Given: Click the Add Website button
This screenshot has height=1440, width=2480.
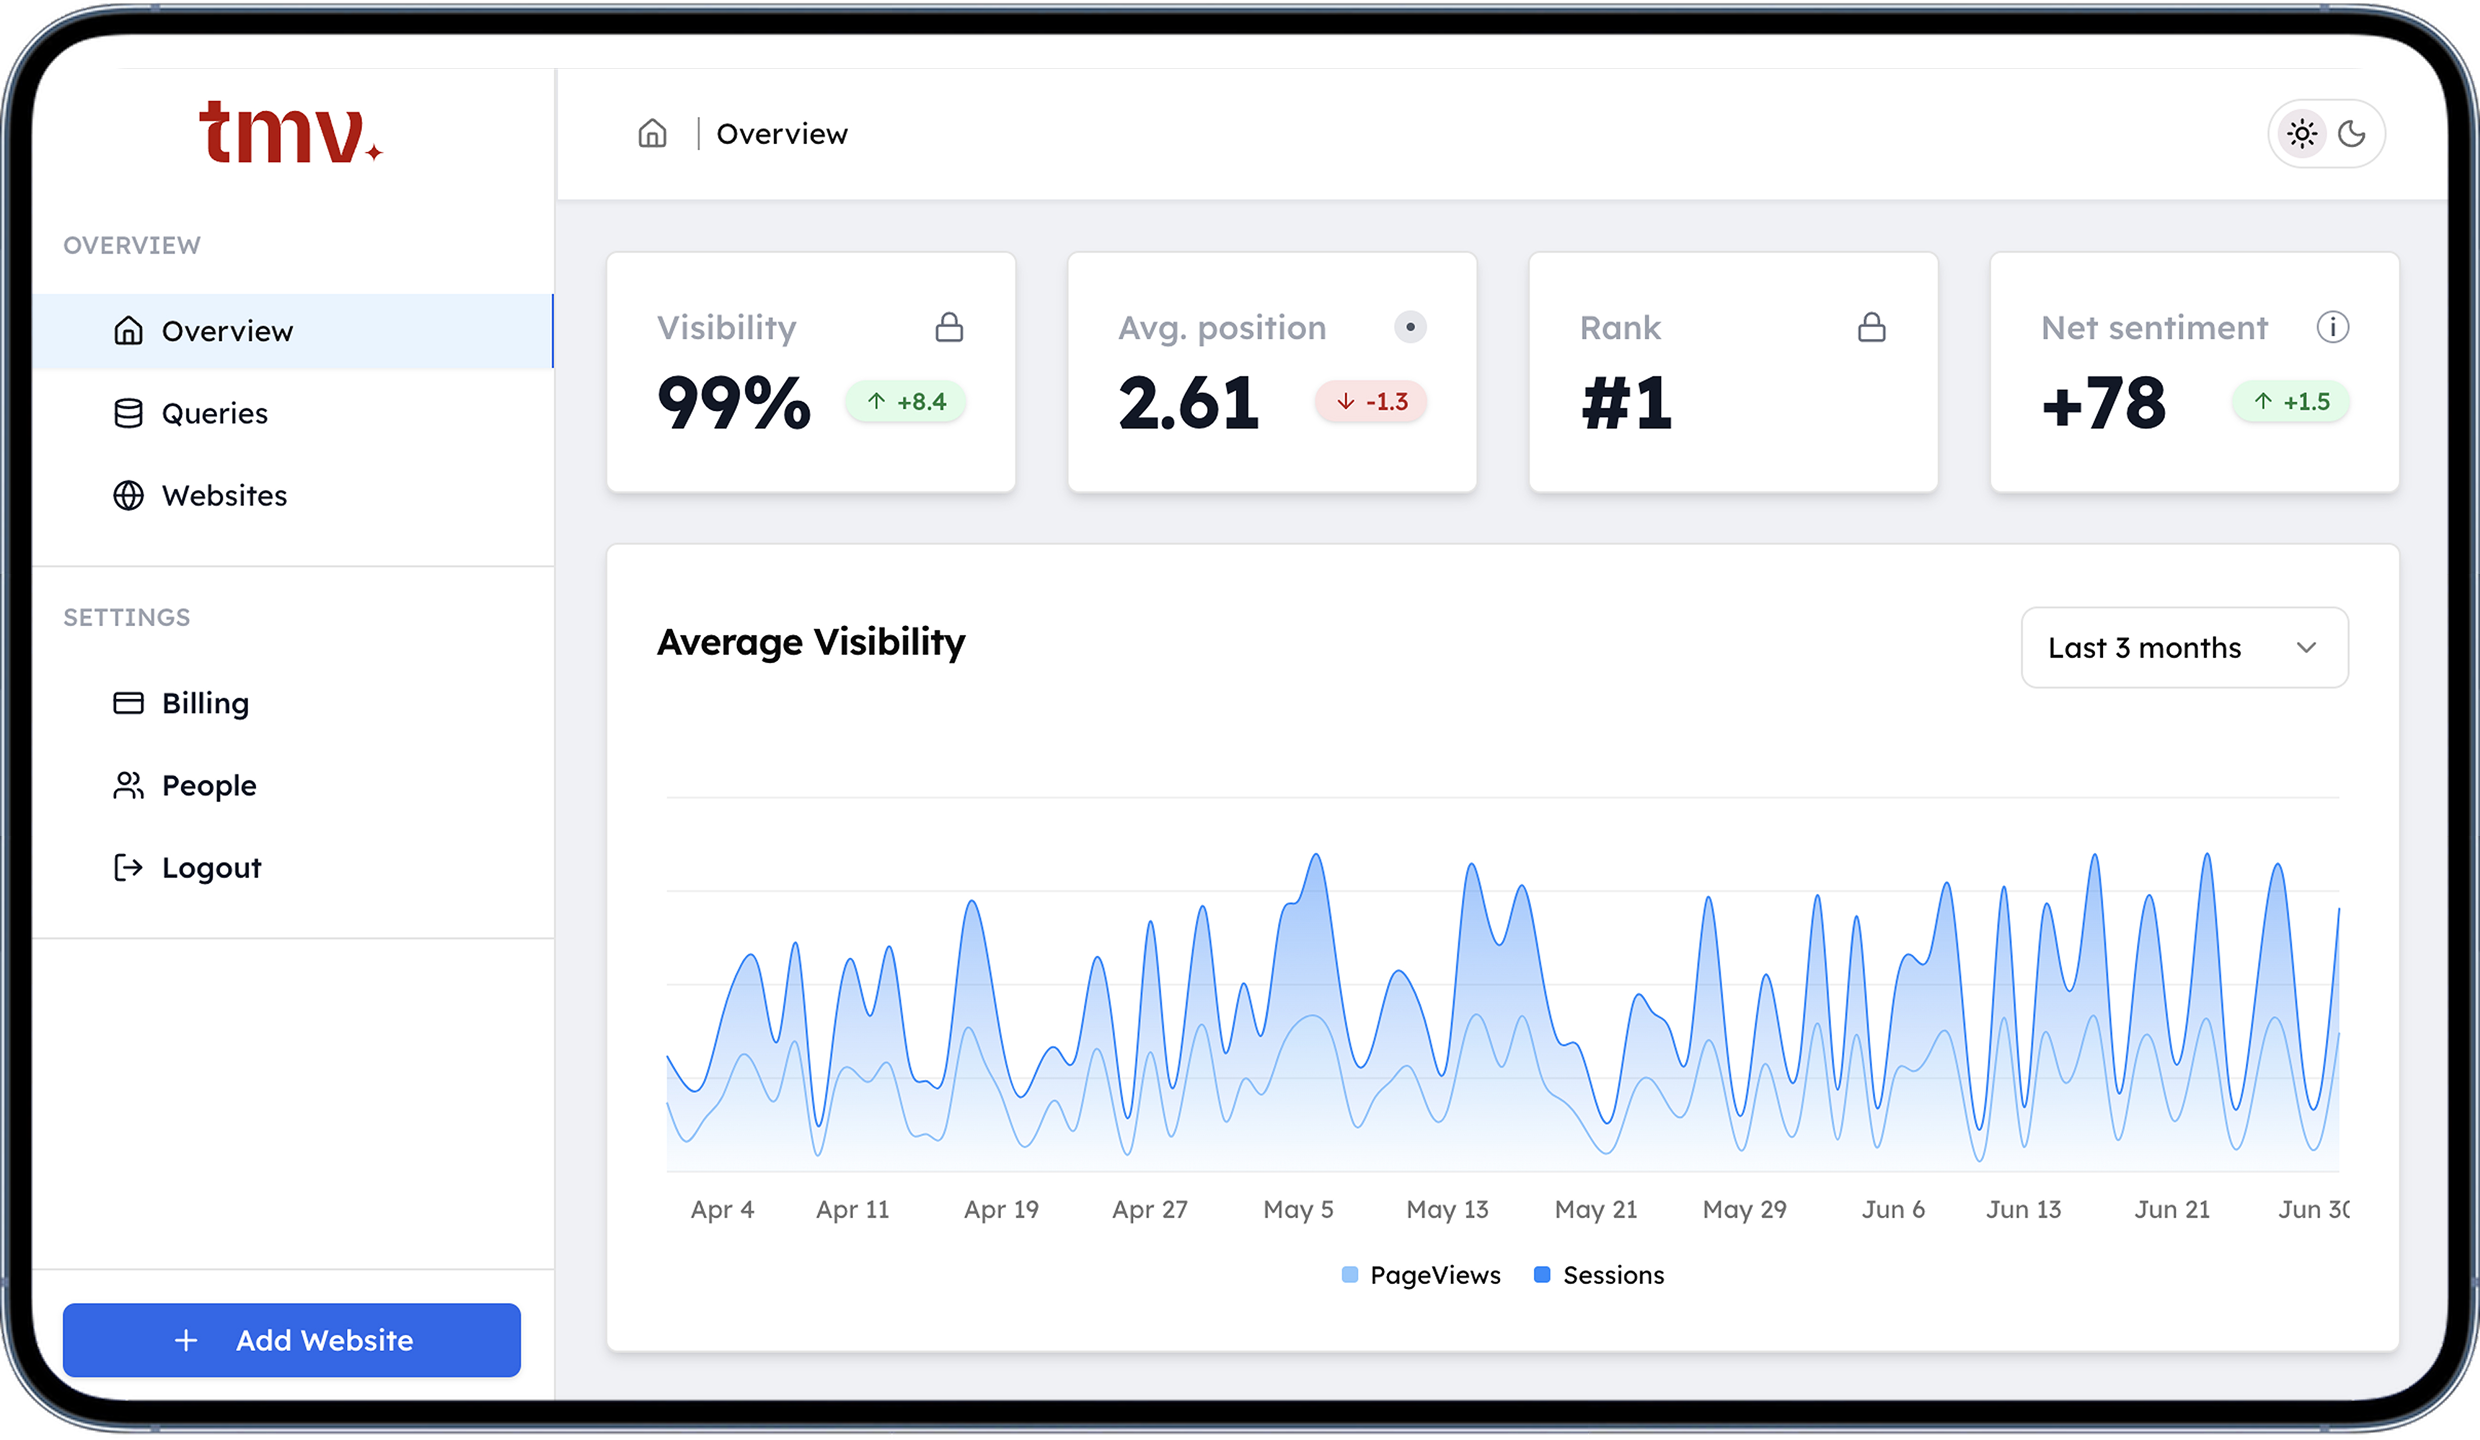Looking at the screenshot, I should pos(291,1340).
